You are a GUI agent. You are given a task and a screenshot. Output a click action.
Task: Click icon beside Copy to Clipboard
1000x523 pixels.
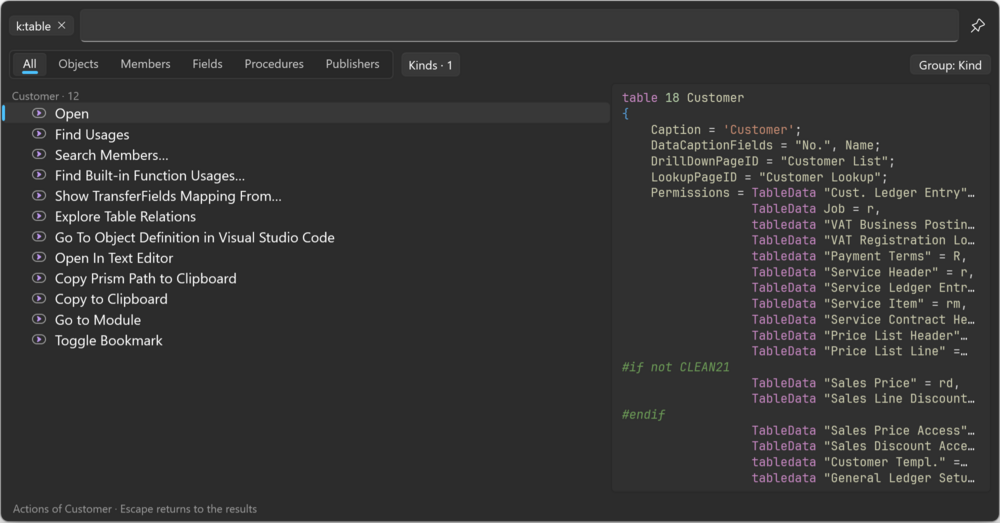[x=39, y=298]
